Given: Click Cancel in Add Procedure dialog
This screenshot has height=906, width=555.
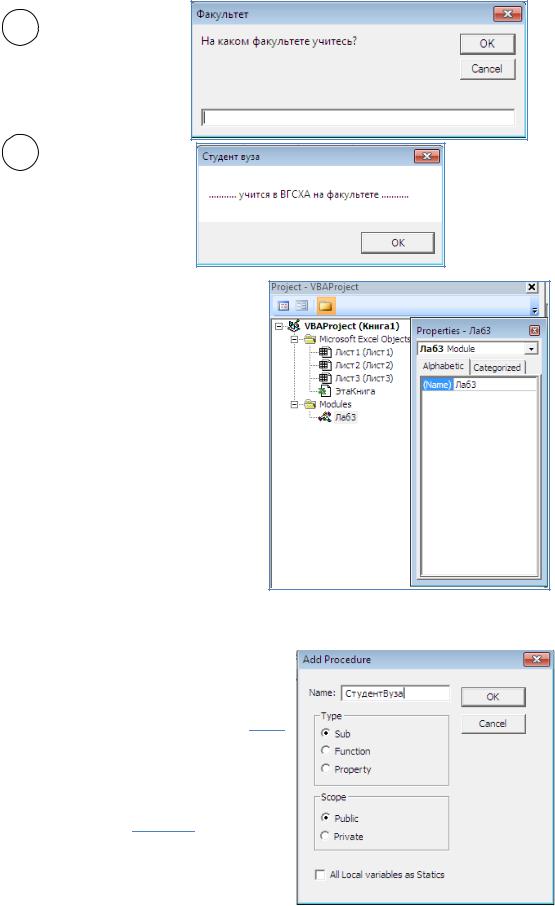Looking at the screenshot, I should click(x=493, y=723).
